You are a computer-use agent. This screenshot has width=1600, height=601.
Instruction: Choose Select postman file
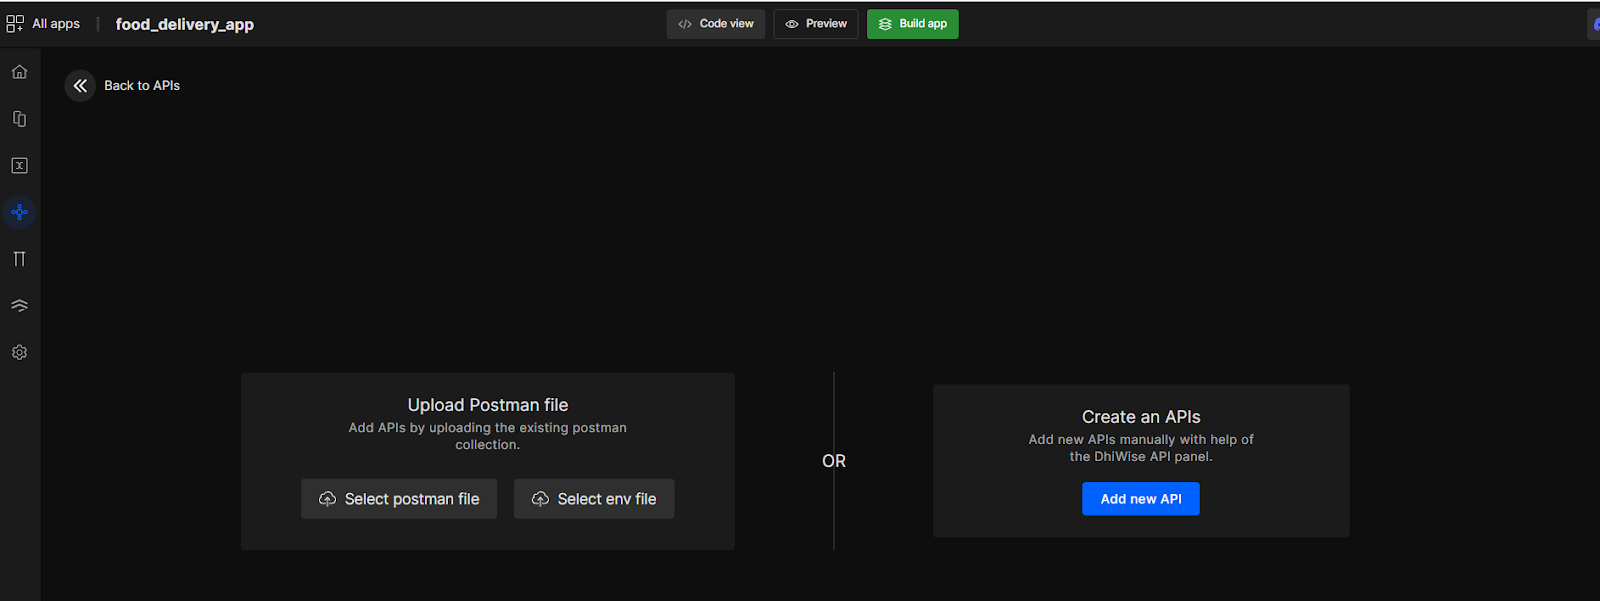click(x=399, y=499)
